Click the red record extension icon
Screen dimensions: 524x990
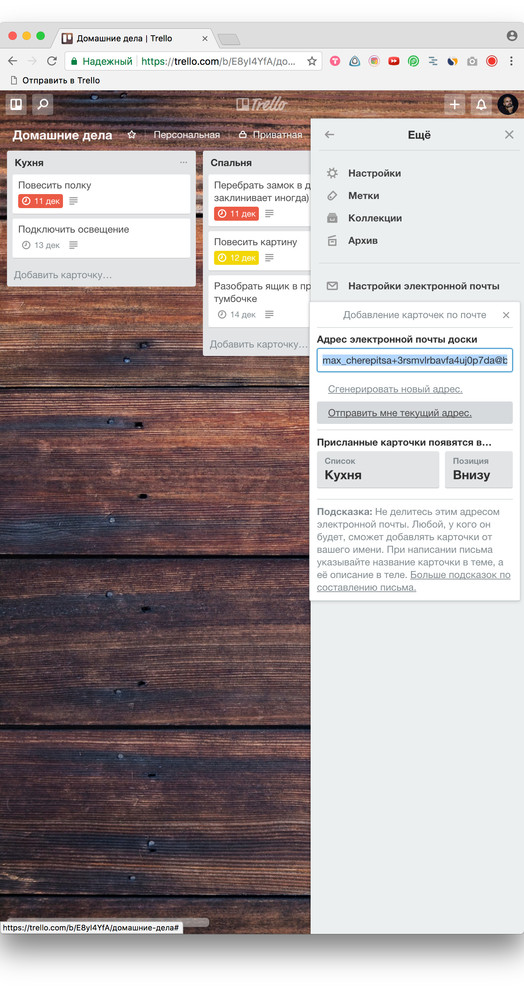pos(492,61)
